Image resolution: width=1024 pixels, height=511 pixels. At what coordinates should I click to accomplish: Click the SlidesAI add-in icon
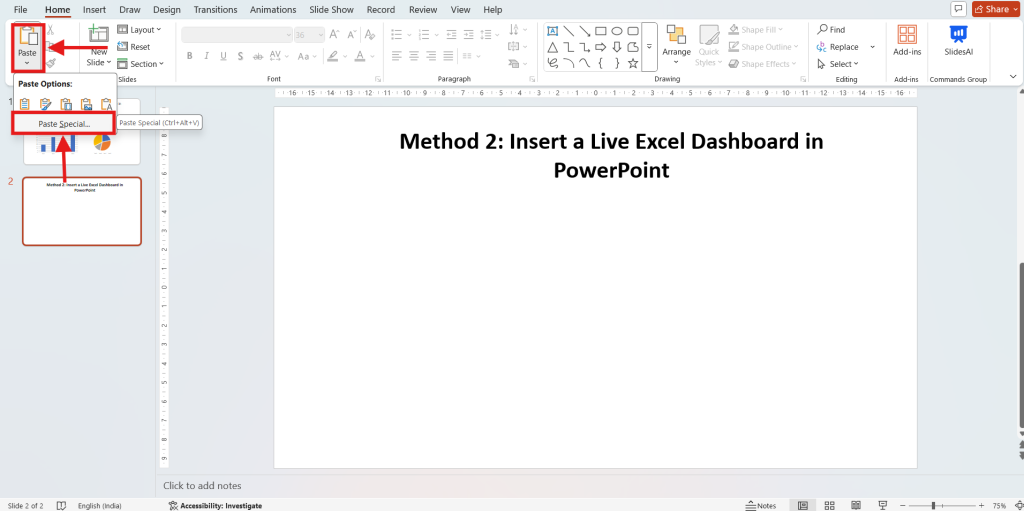pyautogui.click(x=957, y=41)
